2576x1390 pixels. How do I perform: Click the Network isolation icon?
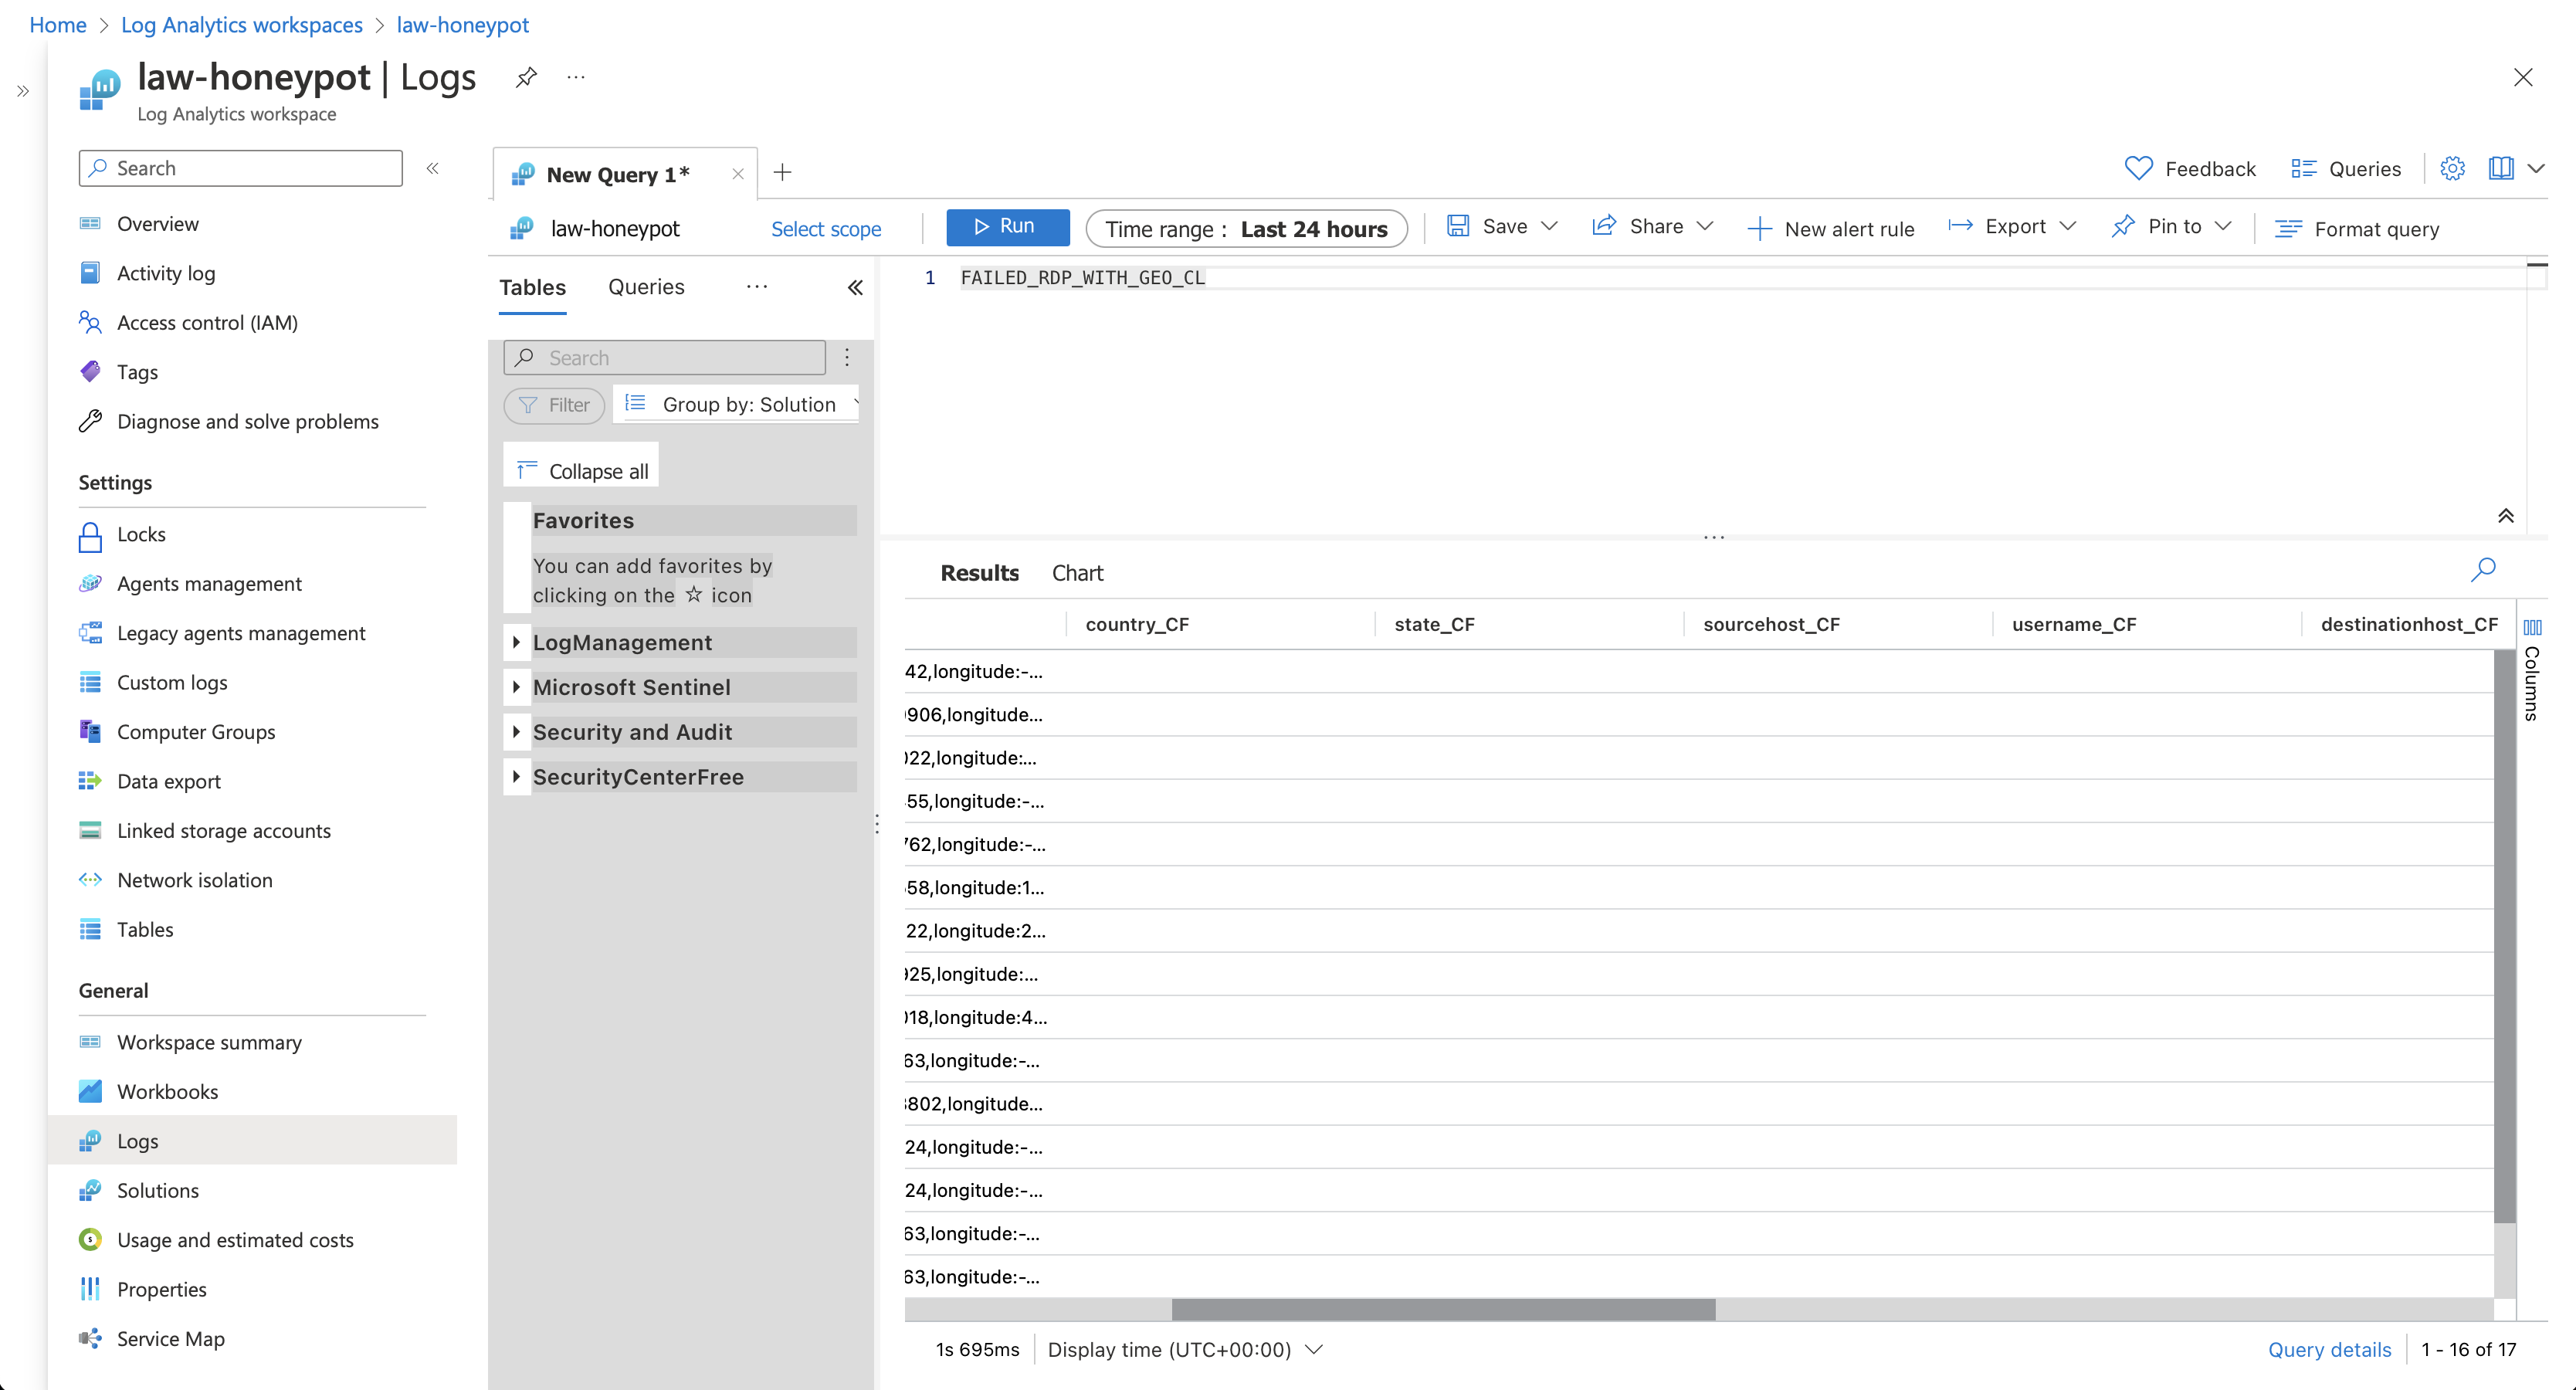click(x=90, y=880)
